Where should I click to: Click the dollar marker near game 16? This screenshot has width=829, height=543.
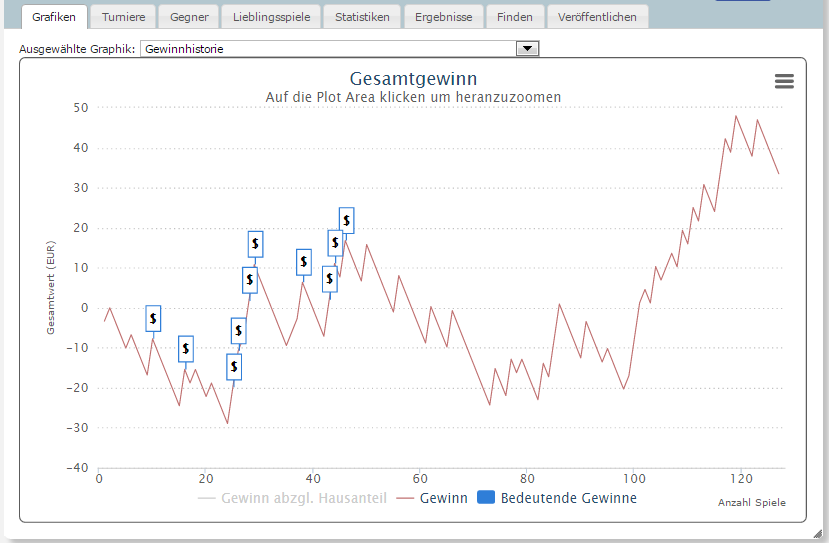click(186, 349)
